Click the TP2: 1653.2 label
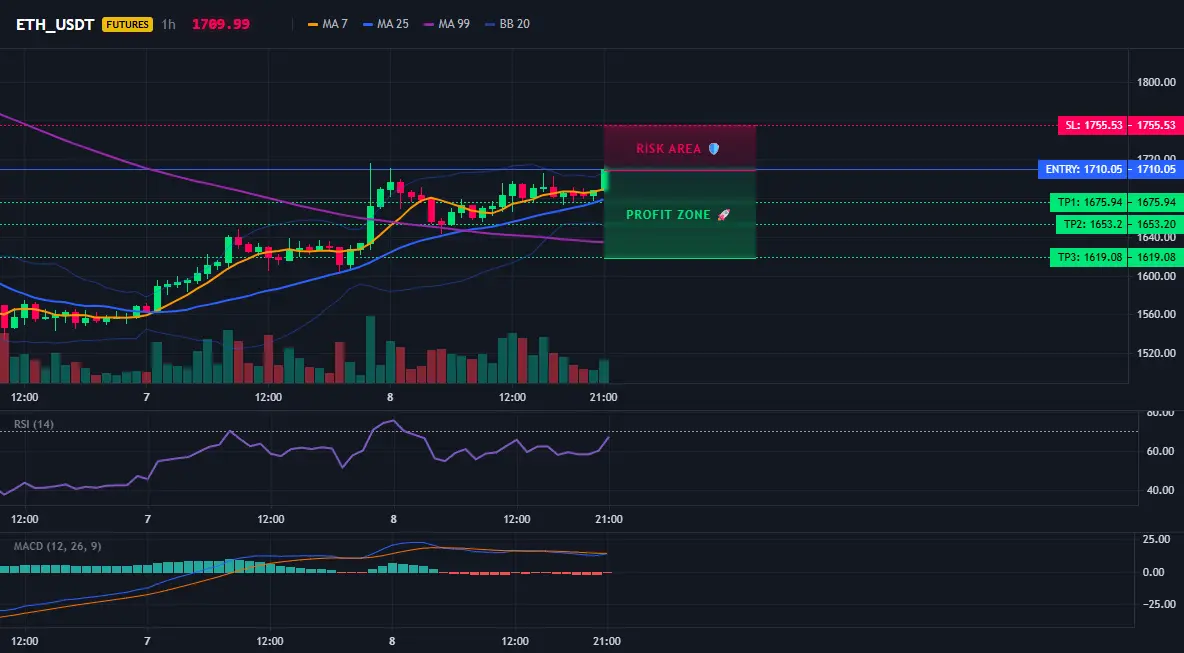 point(1092,224)
